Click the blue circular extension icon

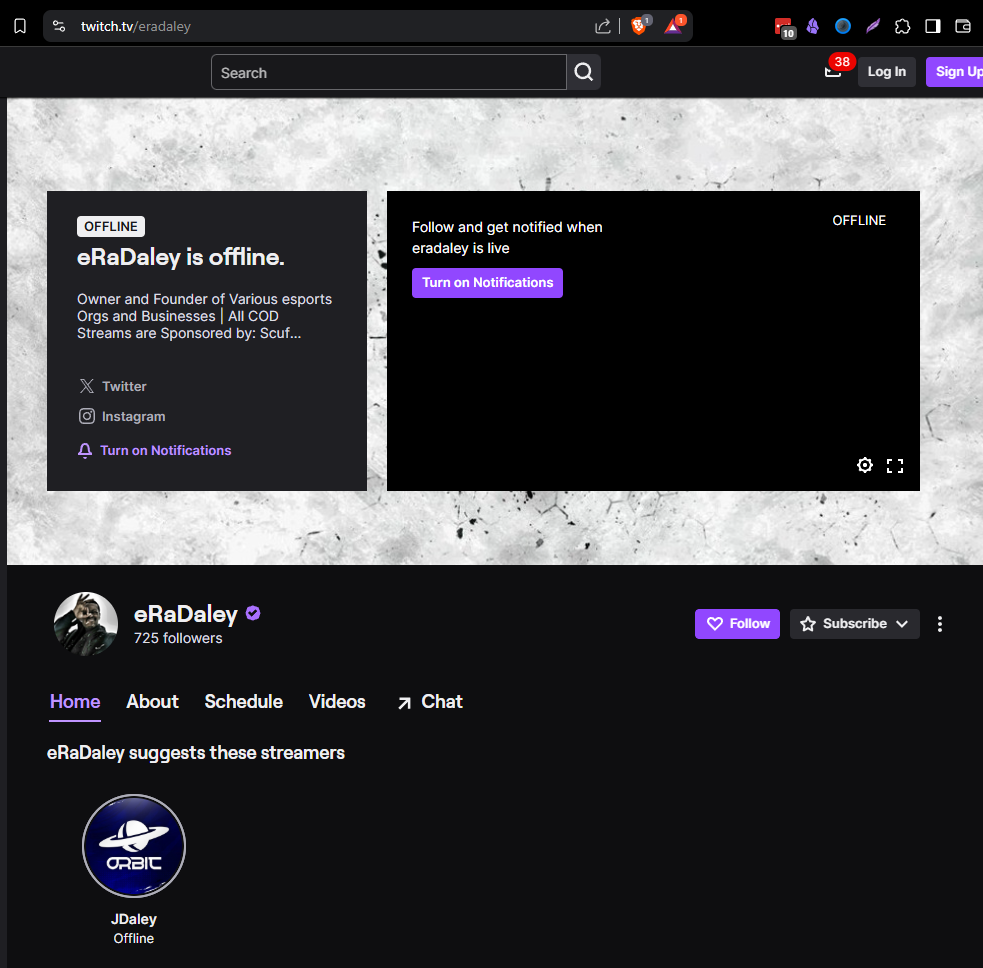[843, 26]
